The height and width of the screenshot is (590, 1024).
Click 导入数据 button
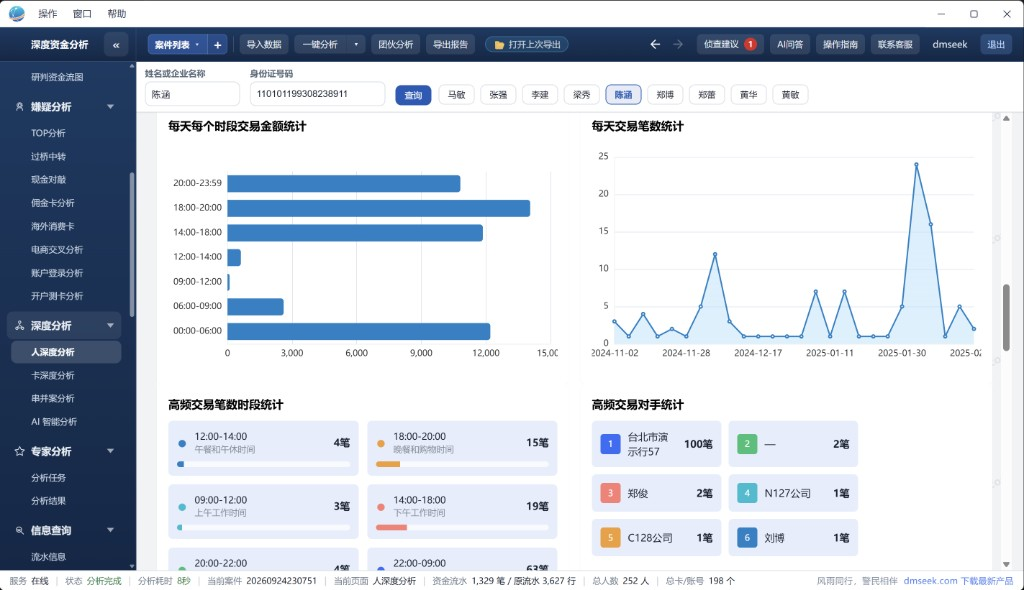(264, 44)
